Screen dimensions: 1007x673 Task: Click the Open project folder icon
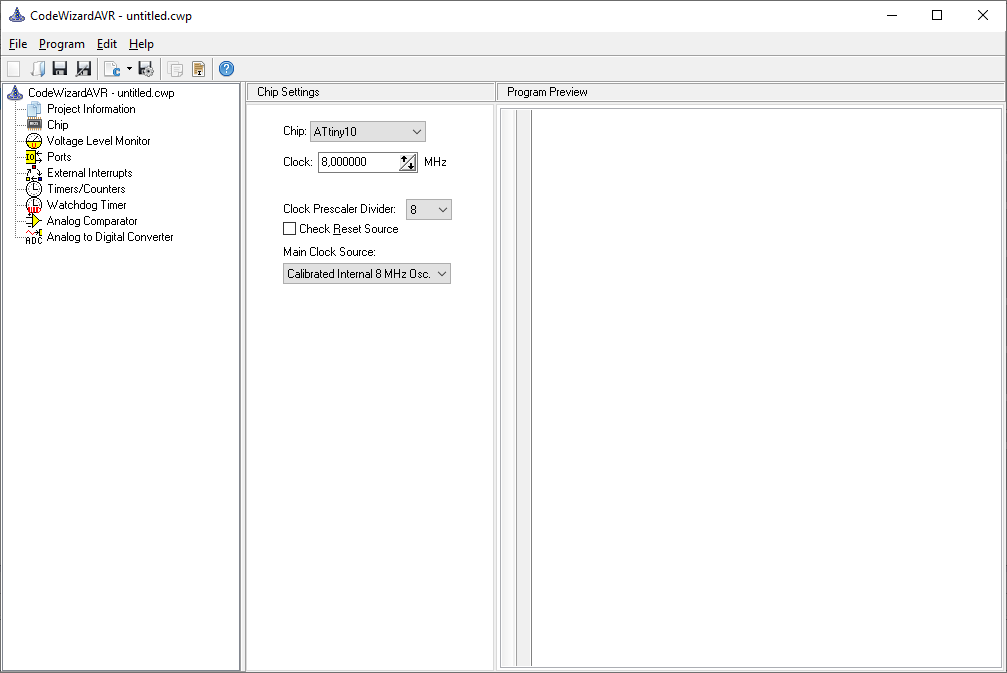click(37, 69)
